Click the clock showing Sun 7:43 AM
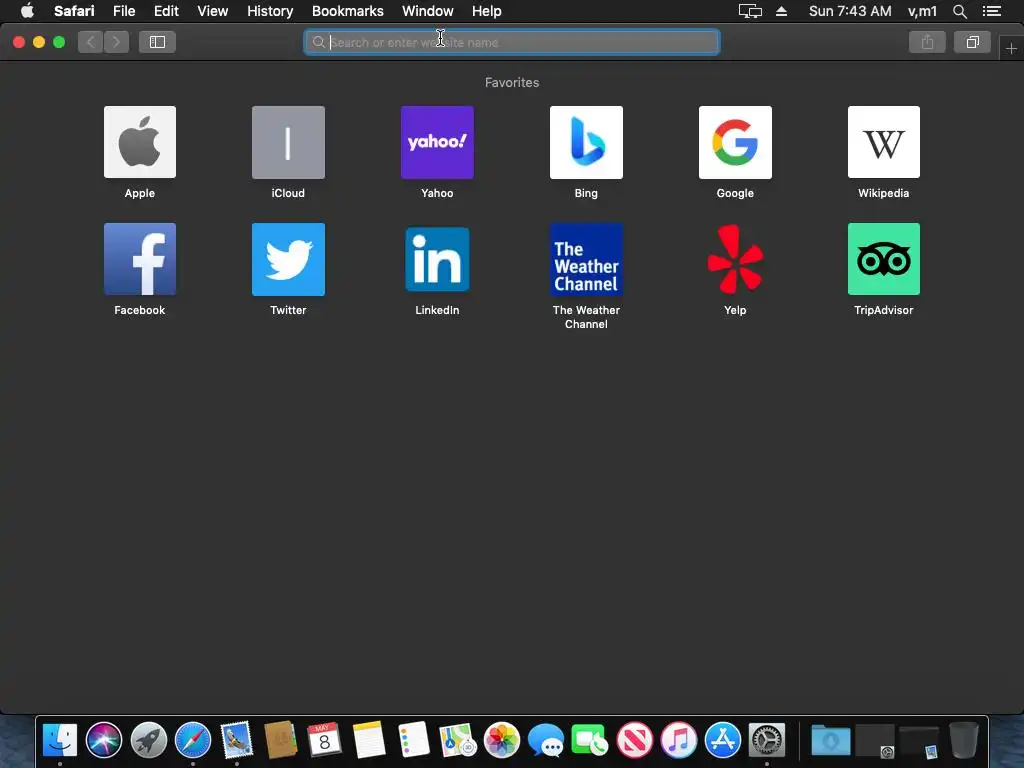 pyautogui.click(x=850, y=11)
